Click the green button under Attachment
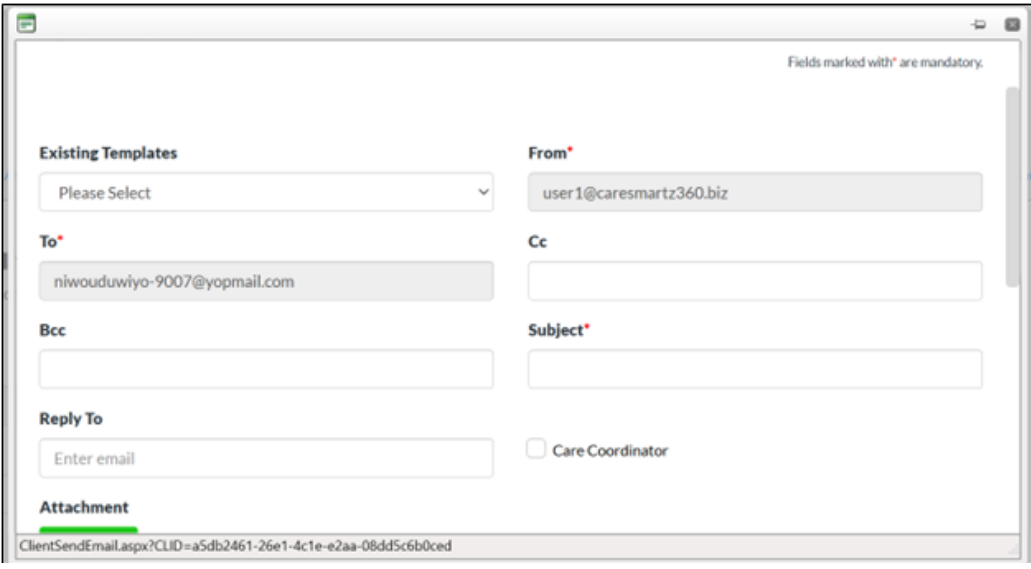 click(89, 531)
